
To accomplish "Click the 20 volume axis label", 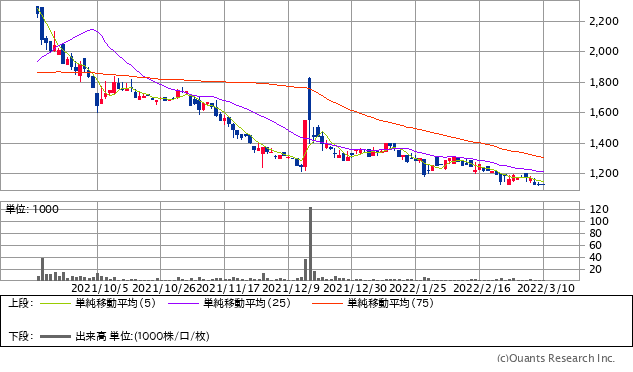I will pos(595,269).
